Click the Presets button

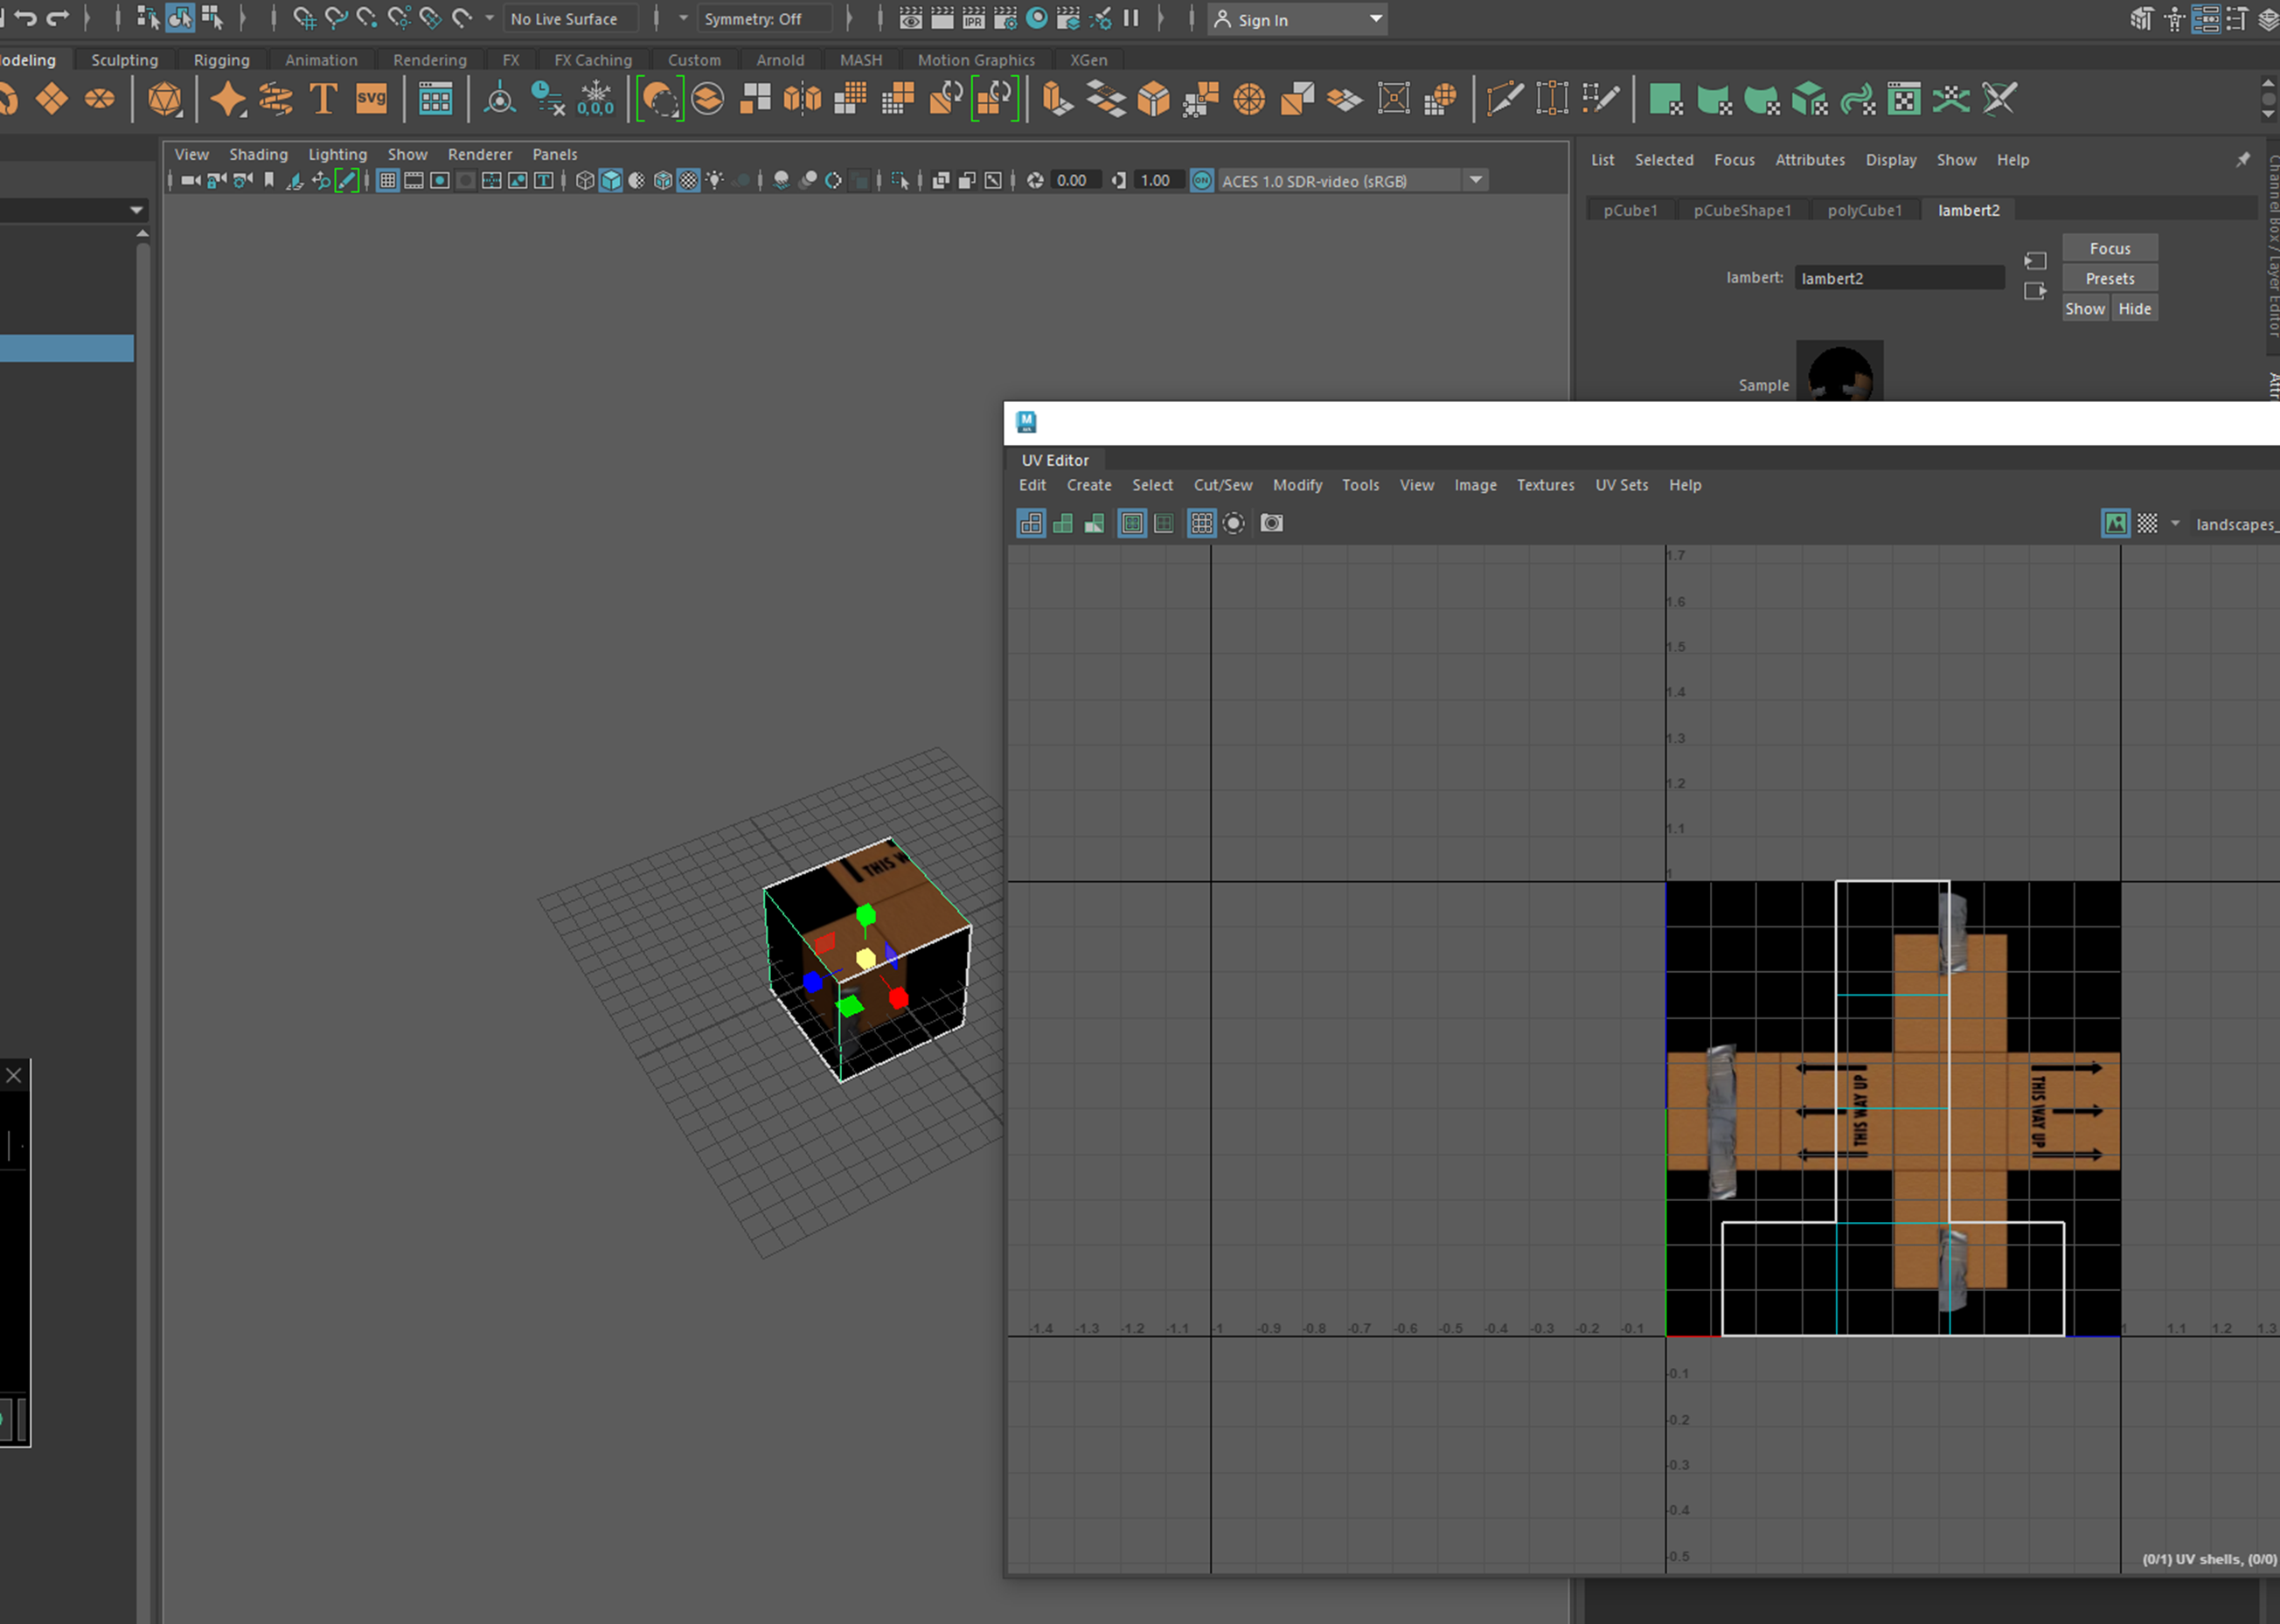(x=2109, y=278)
